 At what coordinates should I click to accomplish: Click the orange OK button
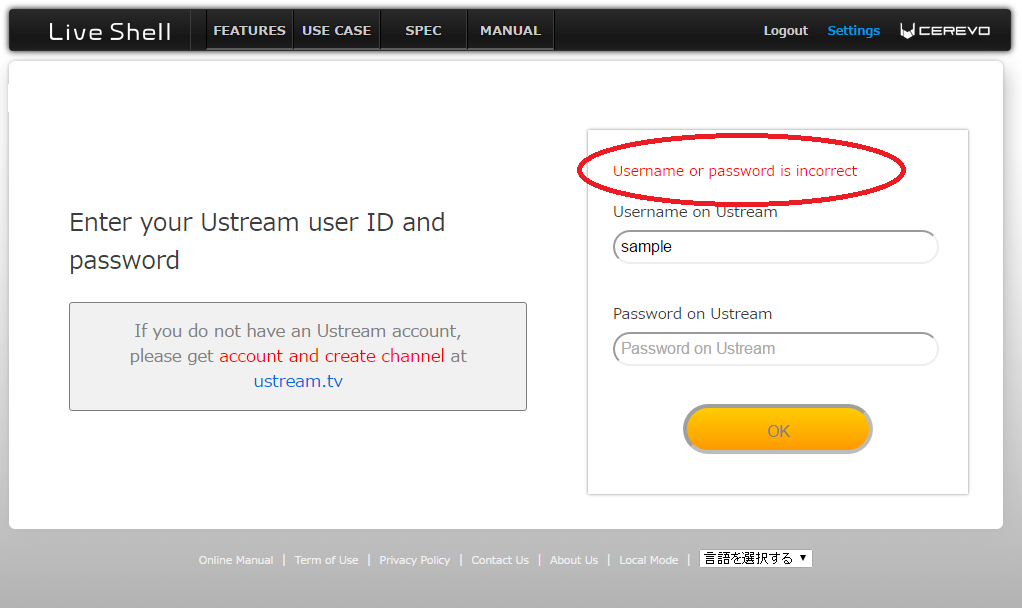(x=778, y=429)
